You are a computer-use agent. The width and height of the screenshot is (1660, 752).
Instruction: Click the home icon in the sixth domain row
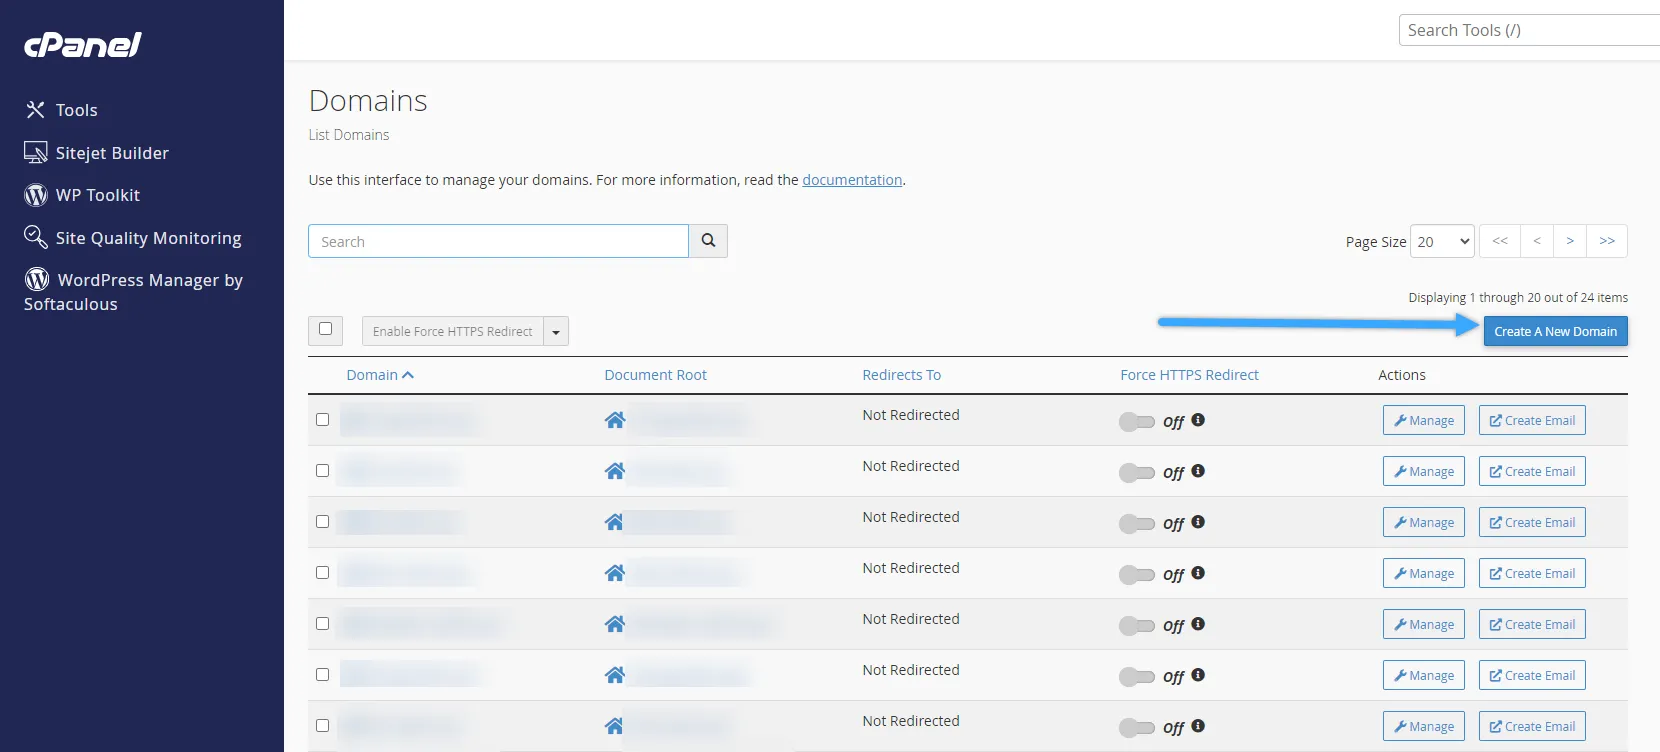pyautogui.click(x=614, y=675)
